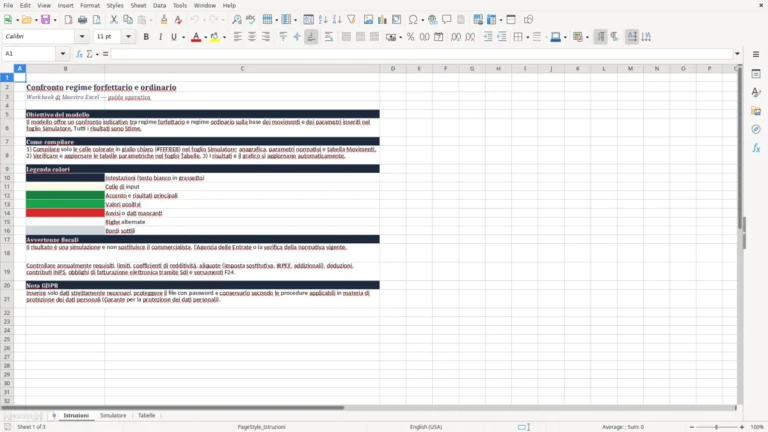Click the Font Color red swatch button

click(196, 37)
